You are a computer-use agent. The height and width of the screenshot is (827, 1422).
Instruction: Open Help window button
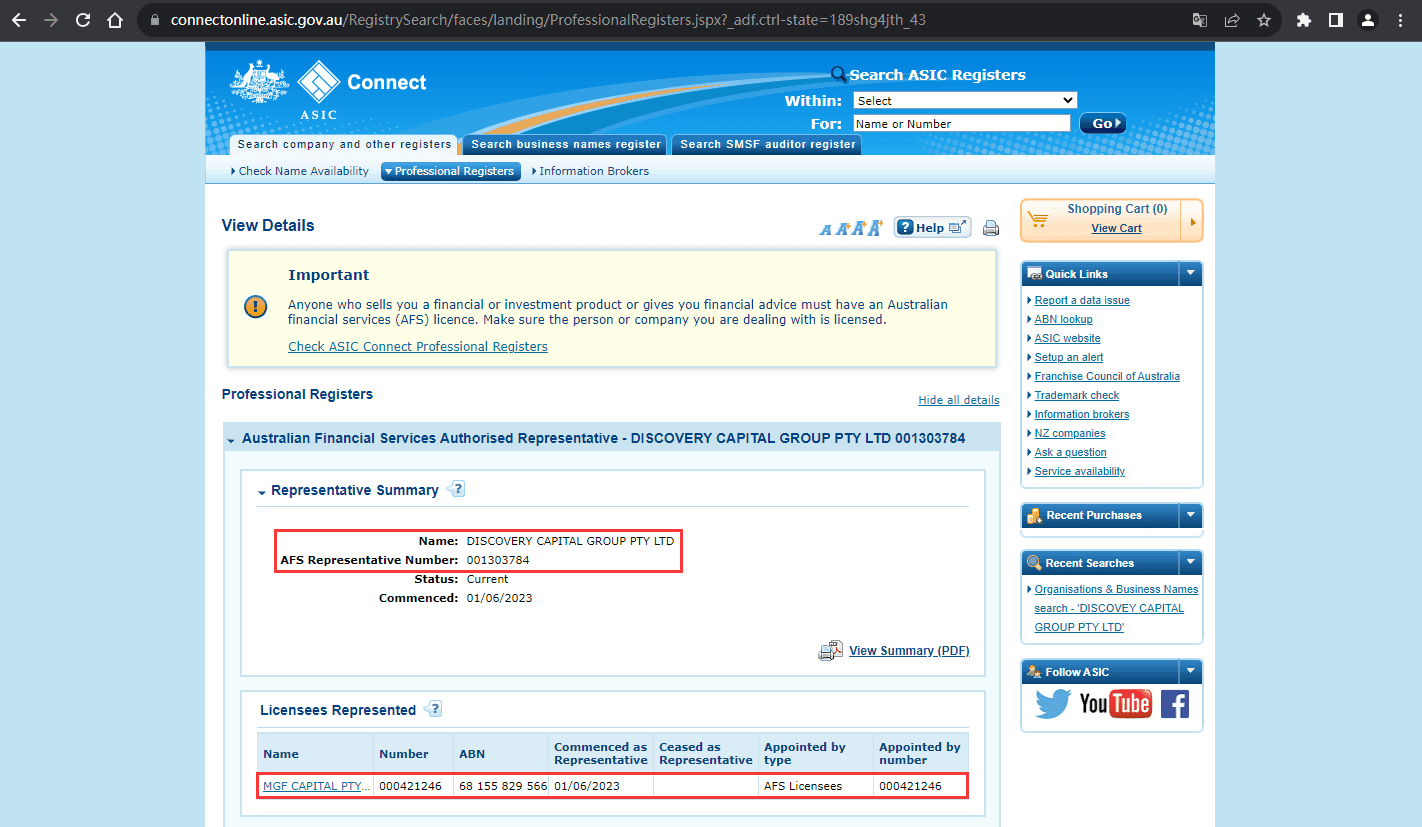click(932, 227)
